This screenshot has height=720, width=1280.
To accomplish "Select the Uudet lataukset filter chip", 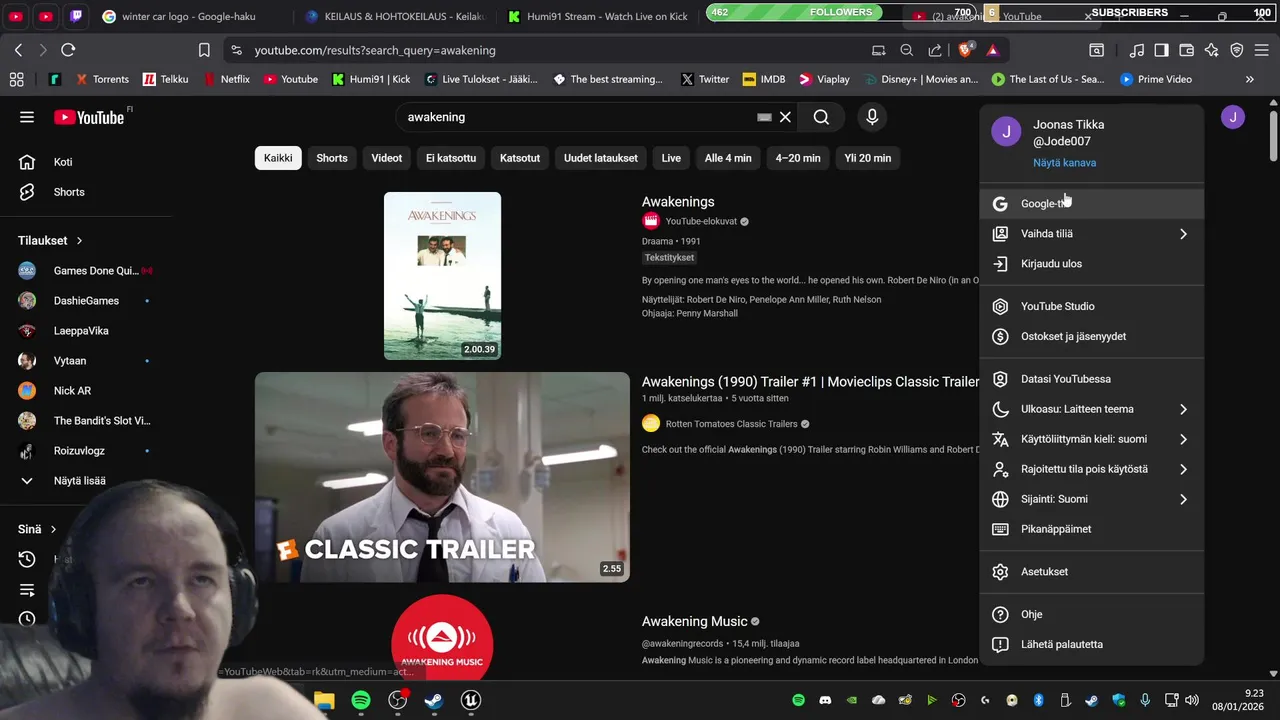I will pos(601,158).
